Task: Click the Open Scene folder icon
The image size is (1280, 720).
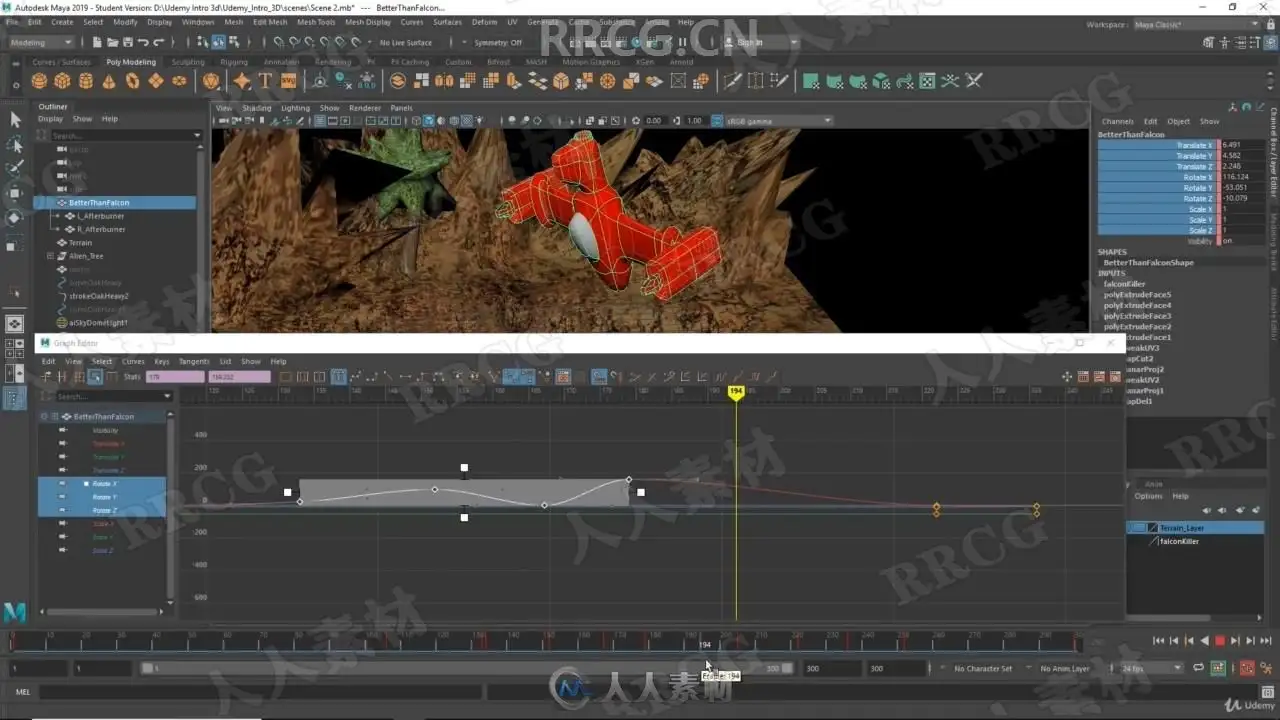Action: pos(111,42)
